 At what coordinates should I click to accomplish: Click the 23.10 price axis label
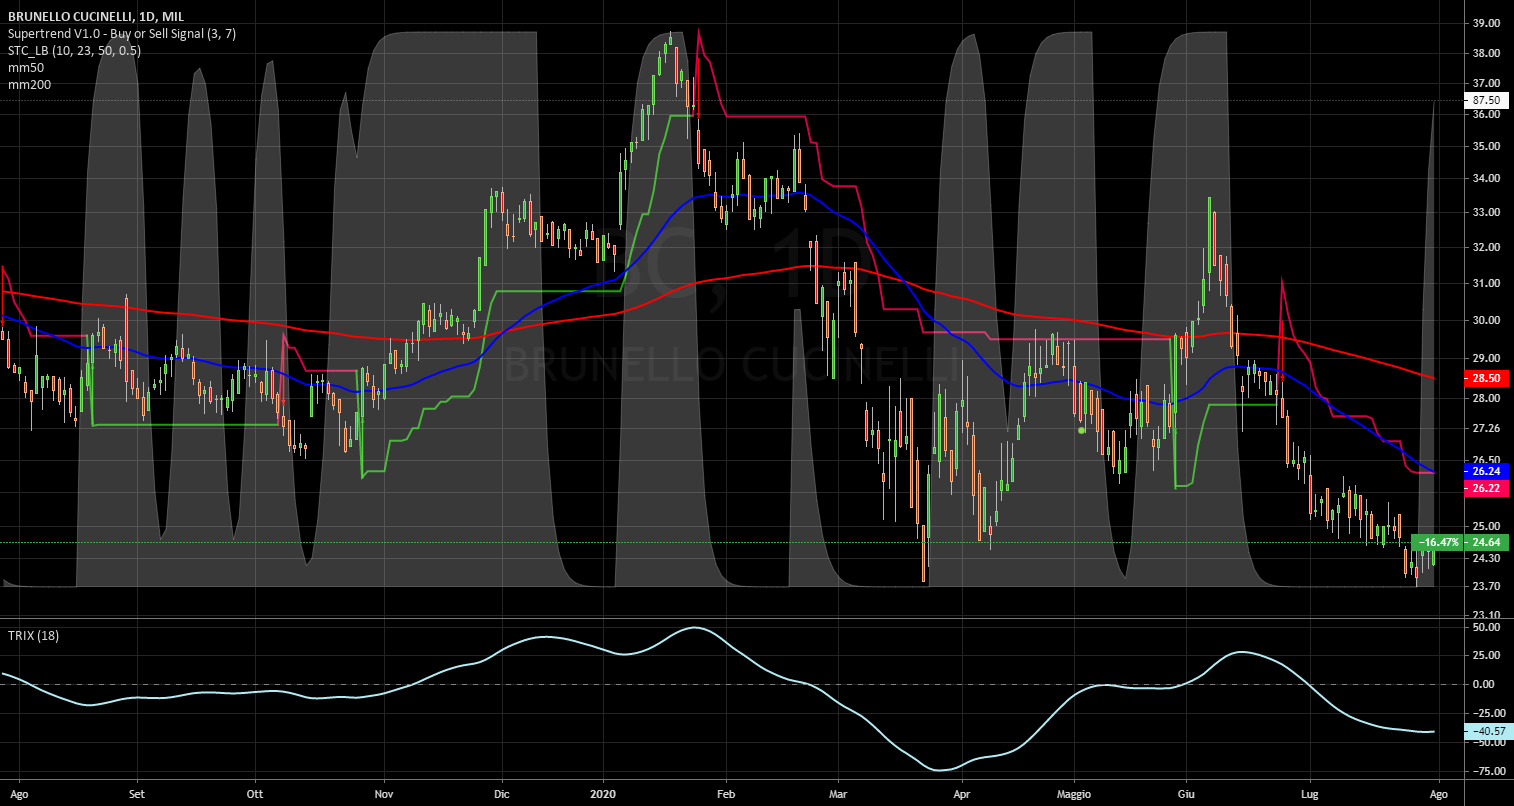point(1487,615)
